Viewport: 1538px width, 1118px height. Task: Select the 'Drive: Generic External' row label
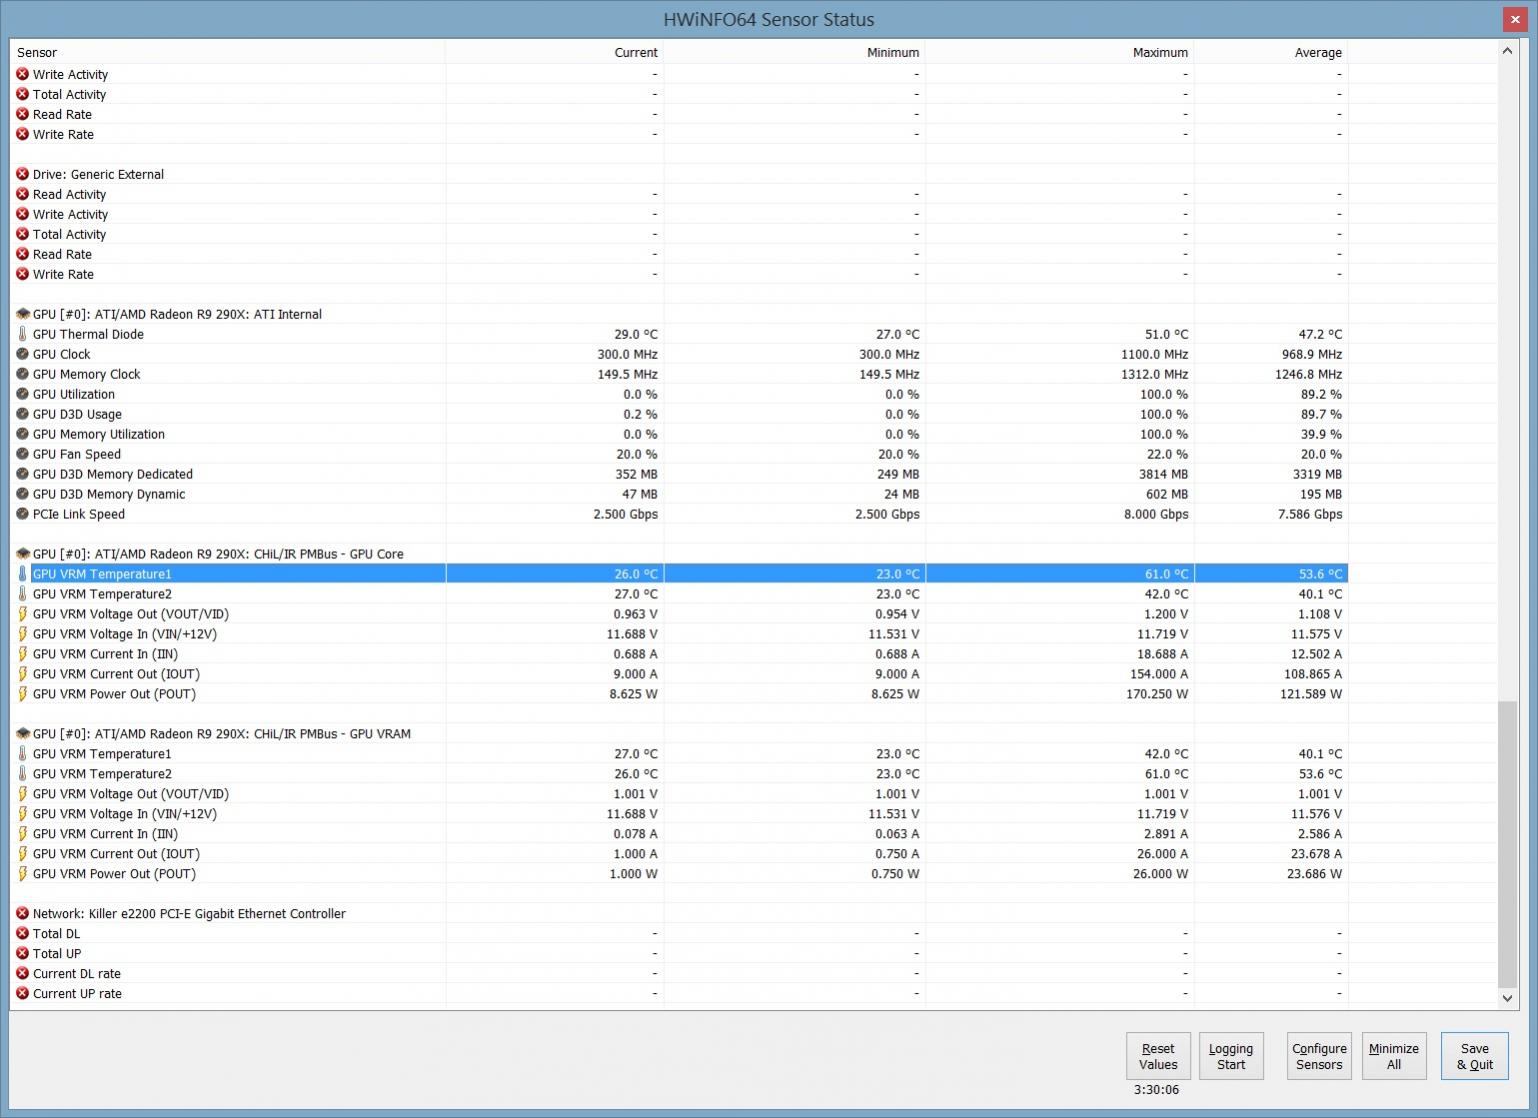point(98,174)
